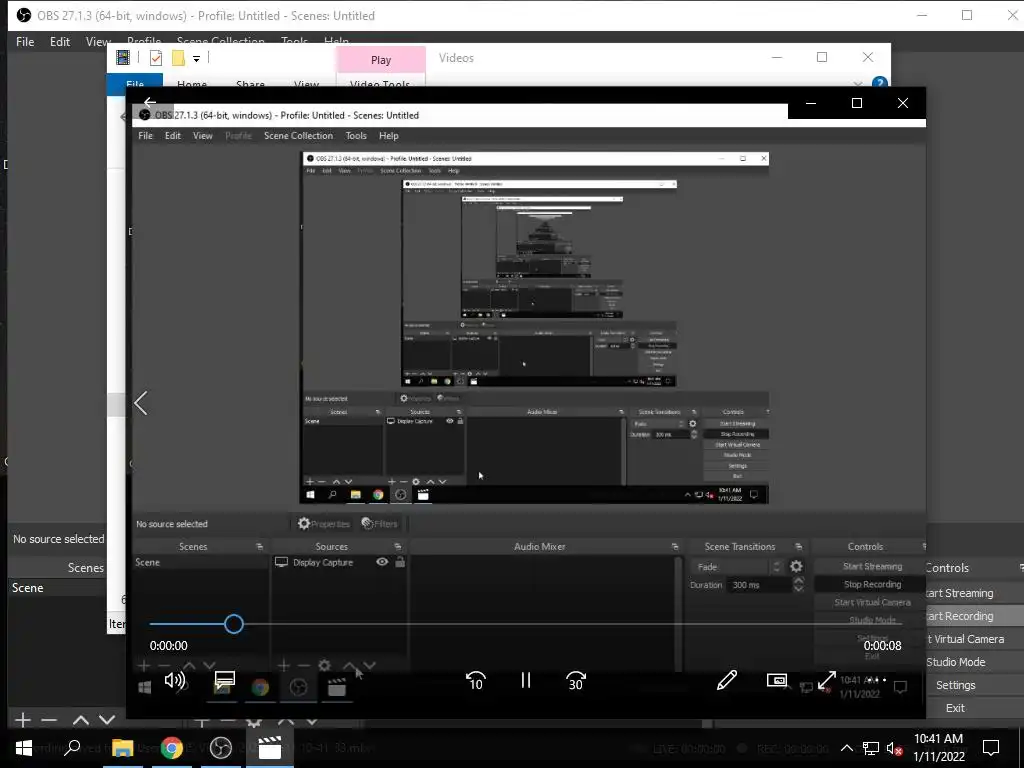Skip forward 30 seconds in the video
1024x768 pixels.
point(575,680)
